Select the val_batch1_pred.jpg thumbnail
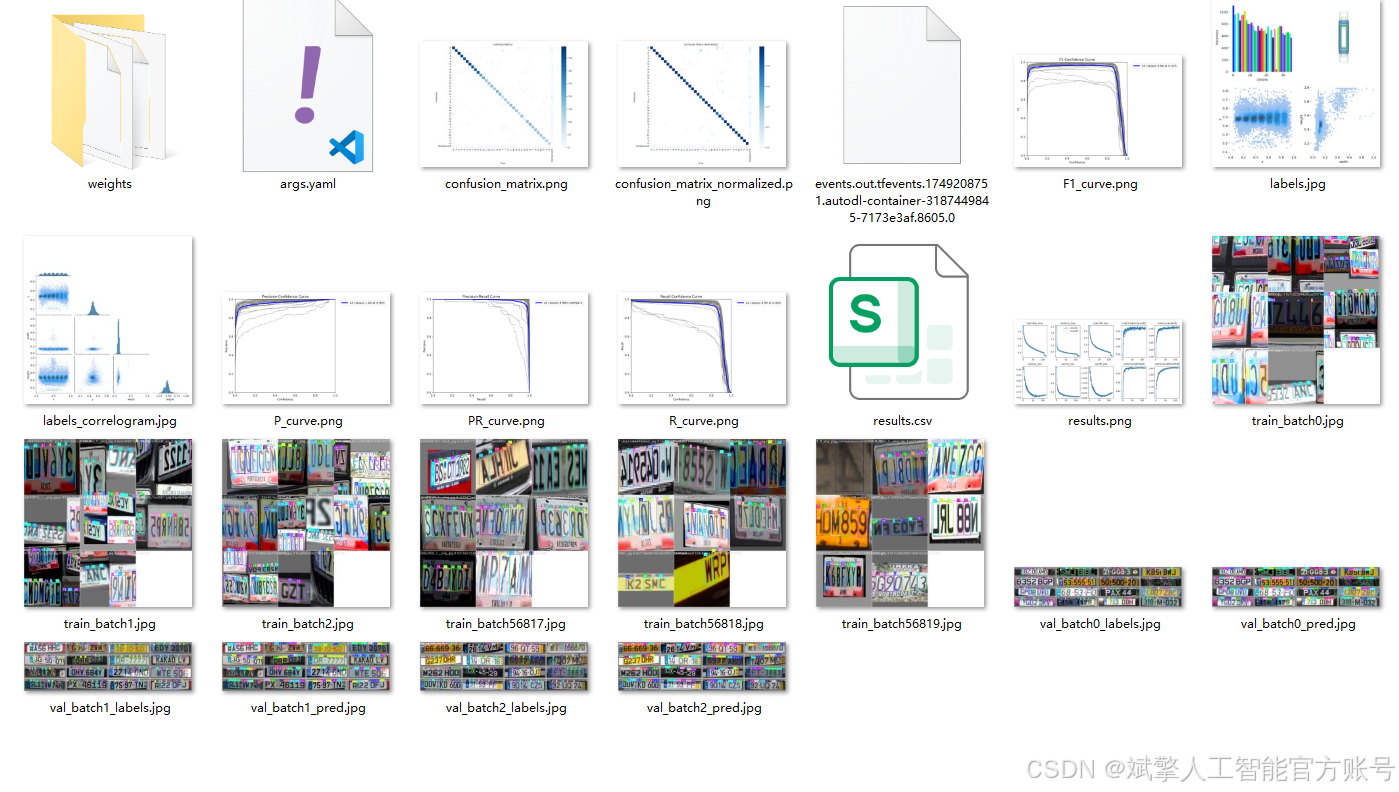Screen dimensions: 1399x792 pyautogui.click(x=306, y=667)
